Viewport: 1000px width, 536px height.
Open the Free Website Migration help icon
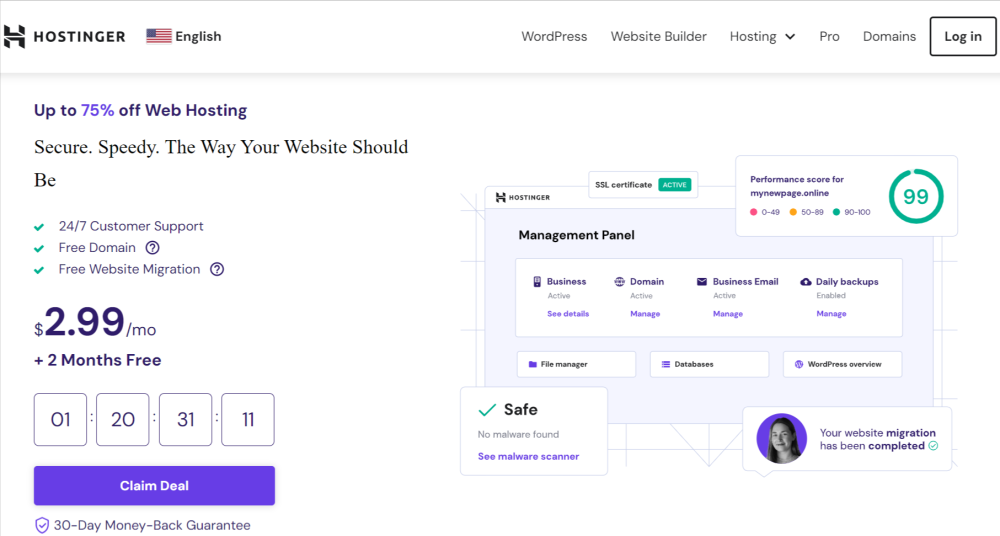(x=217, y=269)
